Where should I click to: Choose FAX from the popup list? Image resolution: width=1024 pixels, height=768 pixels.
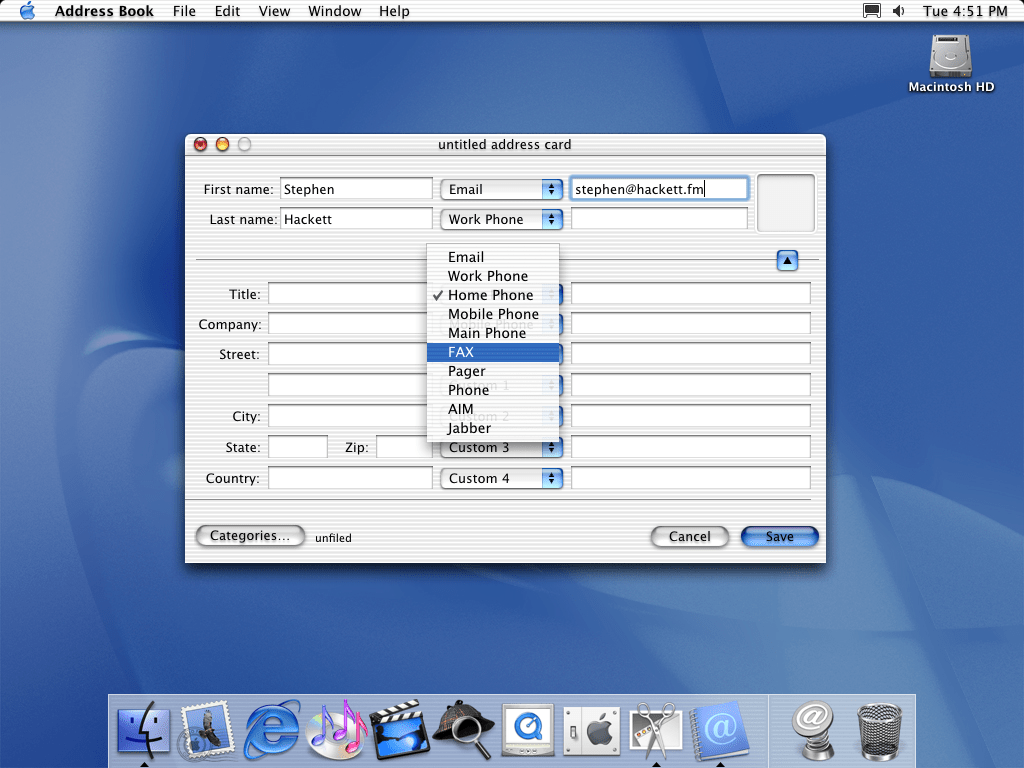pos(492,352)
